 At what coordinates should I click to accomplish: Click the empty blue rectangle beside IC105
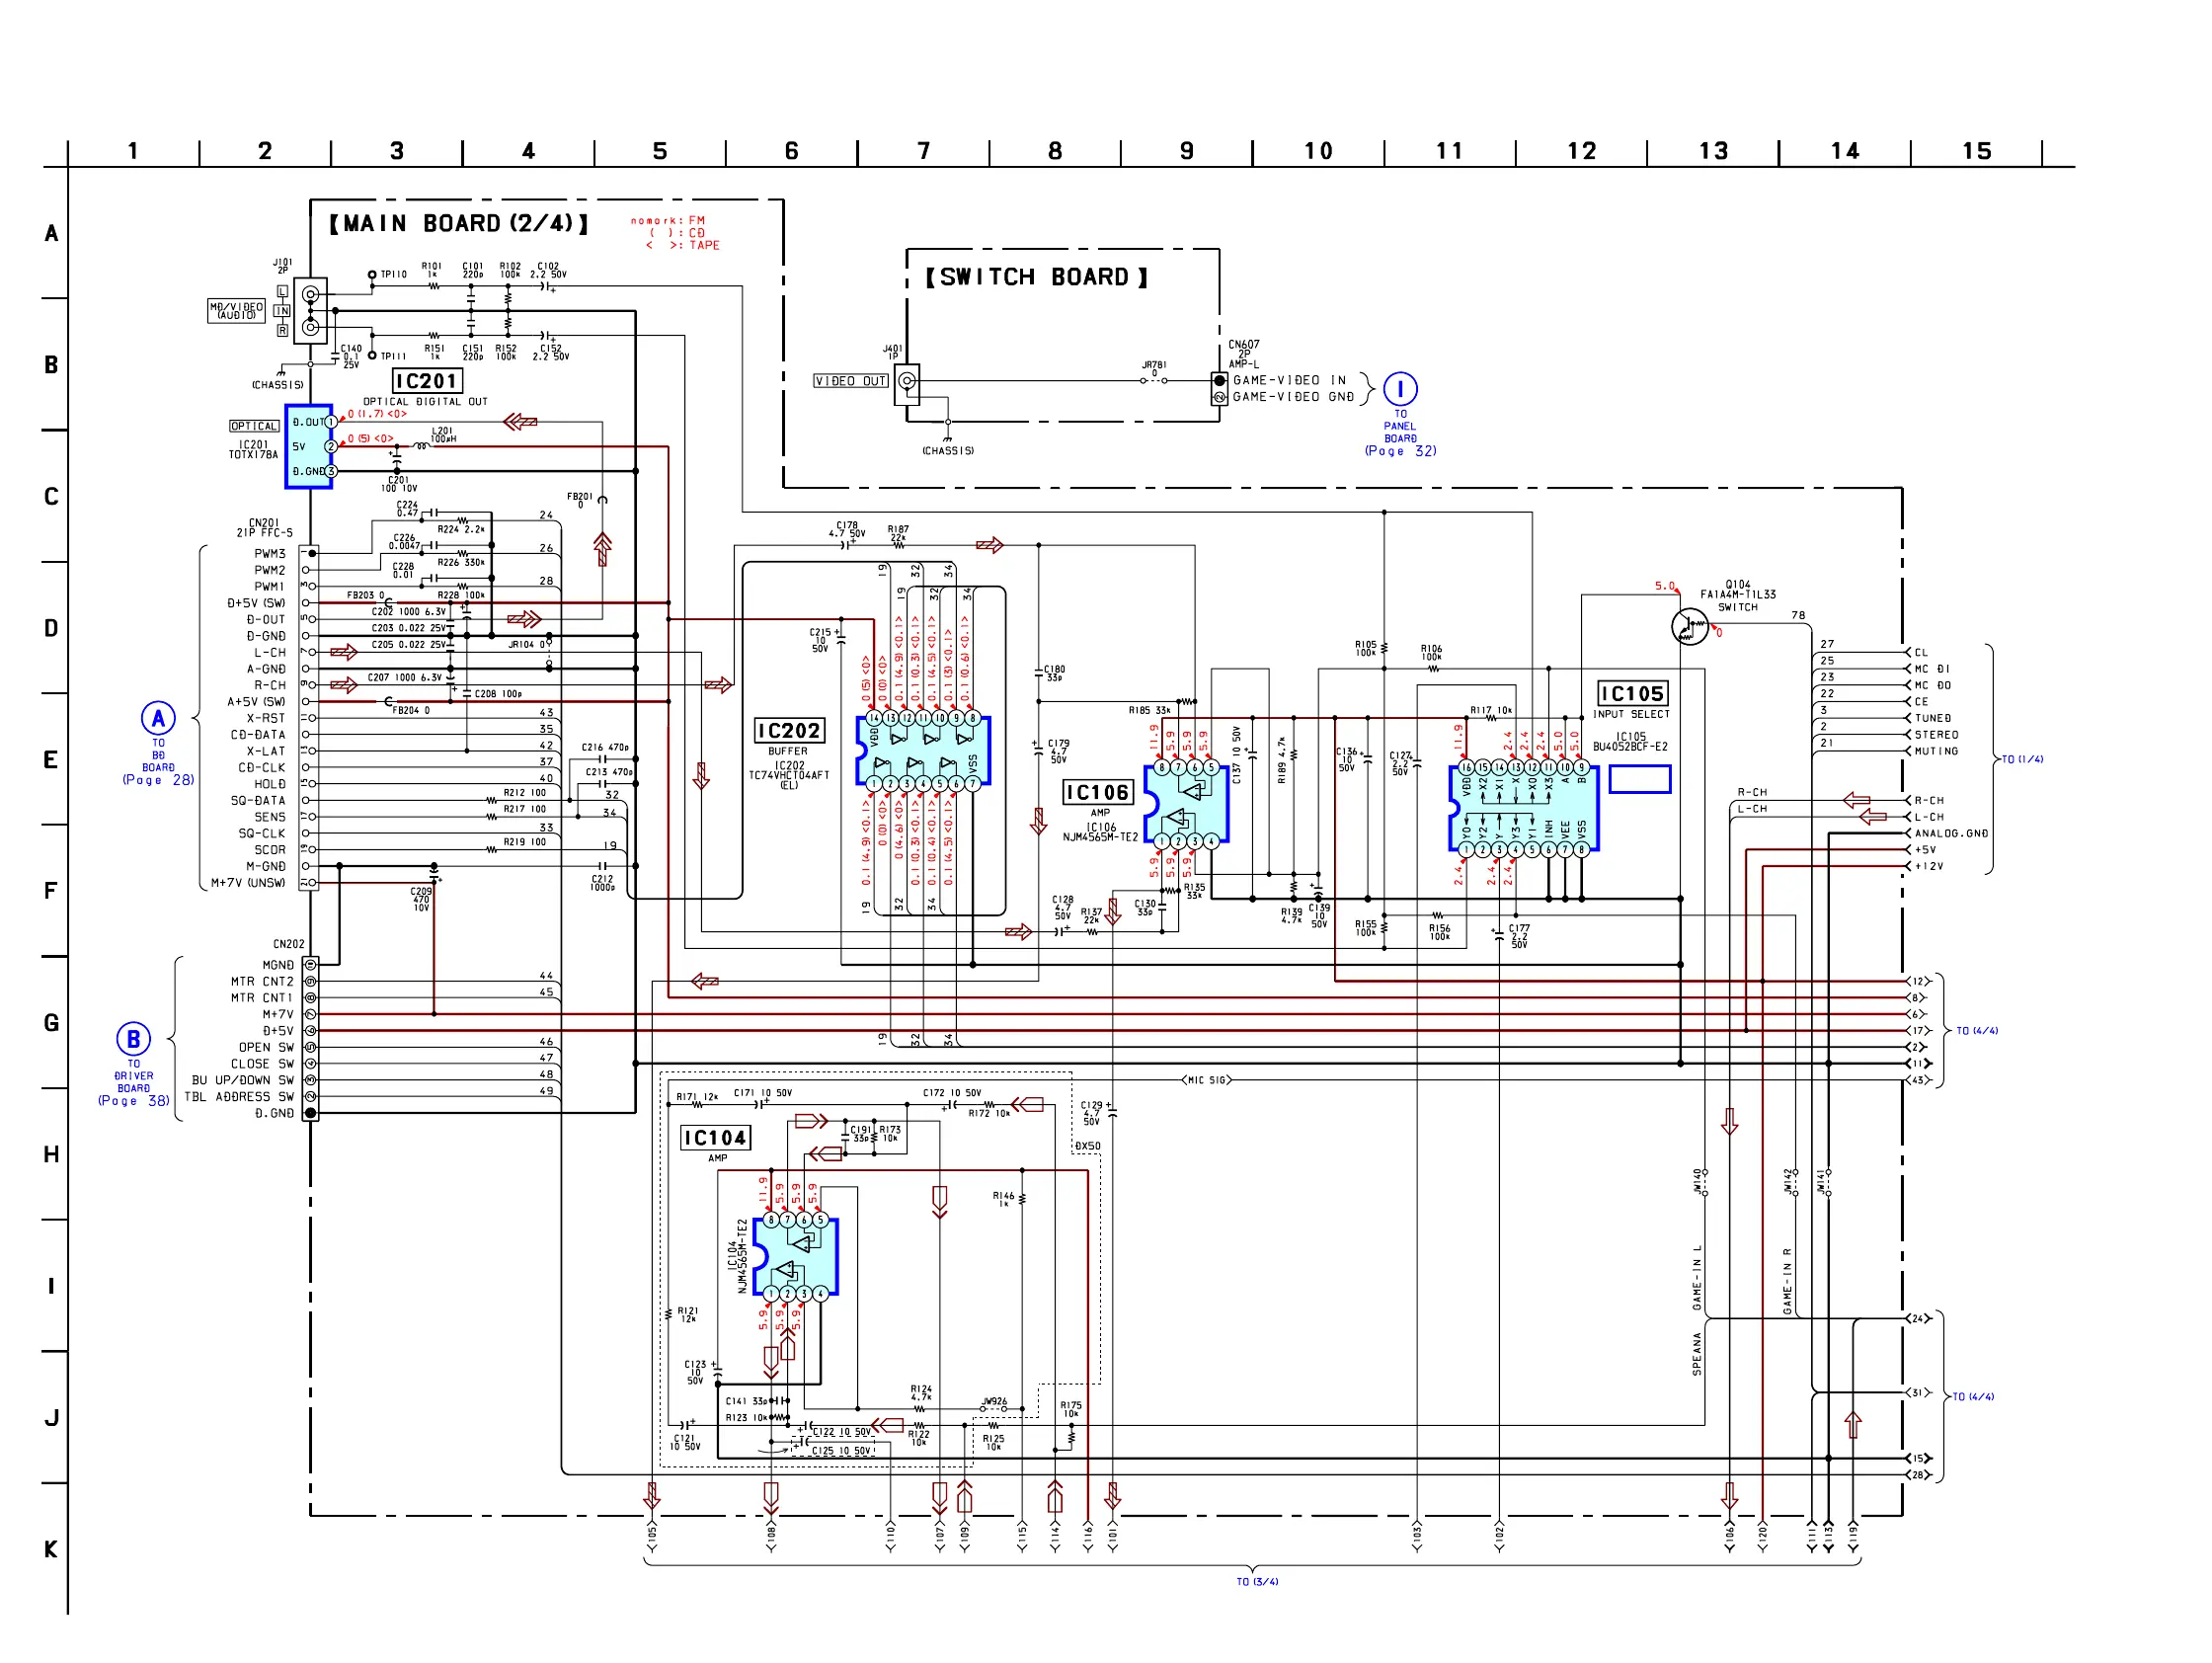click(x=1640, y=779)
